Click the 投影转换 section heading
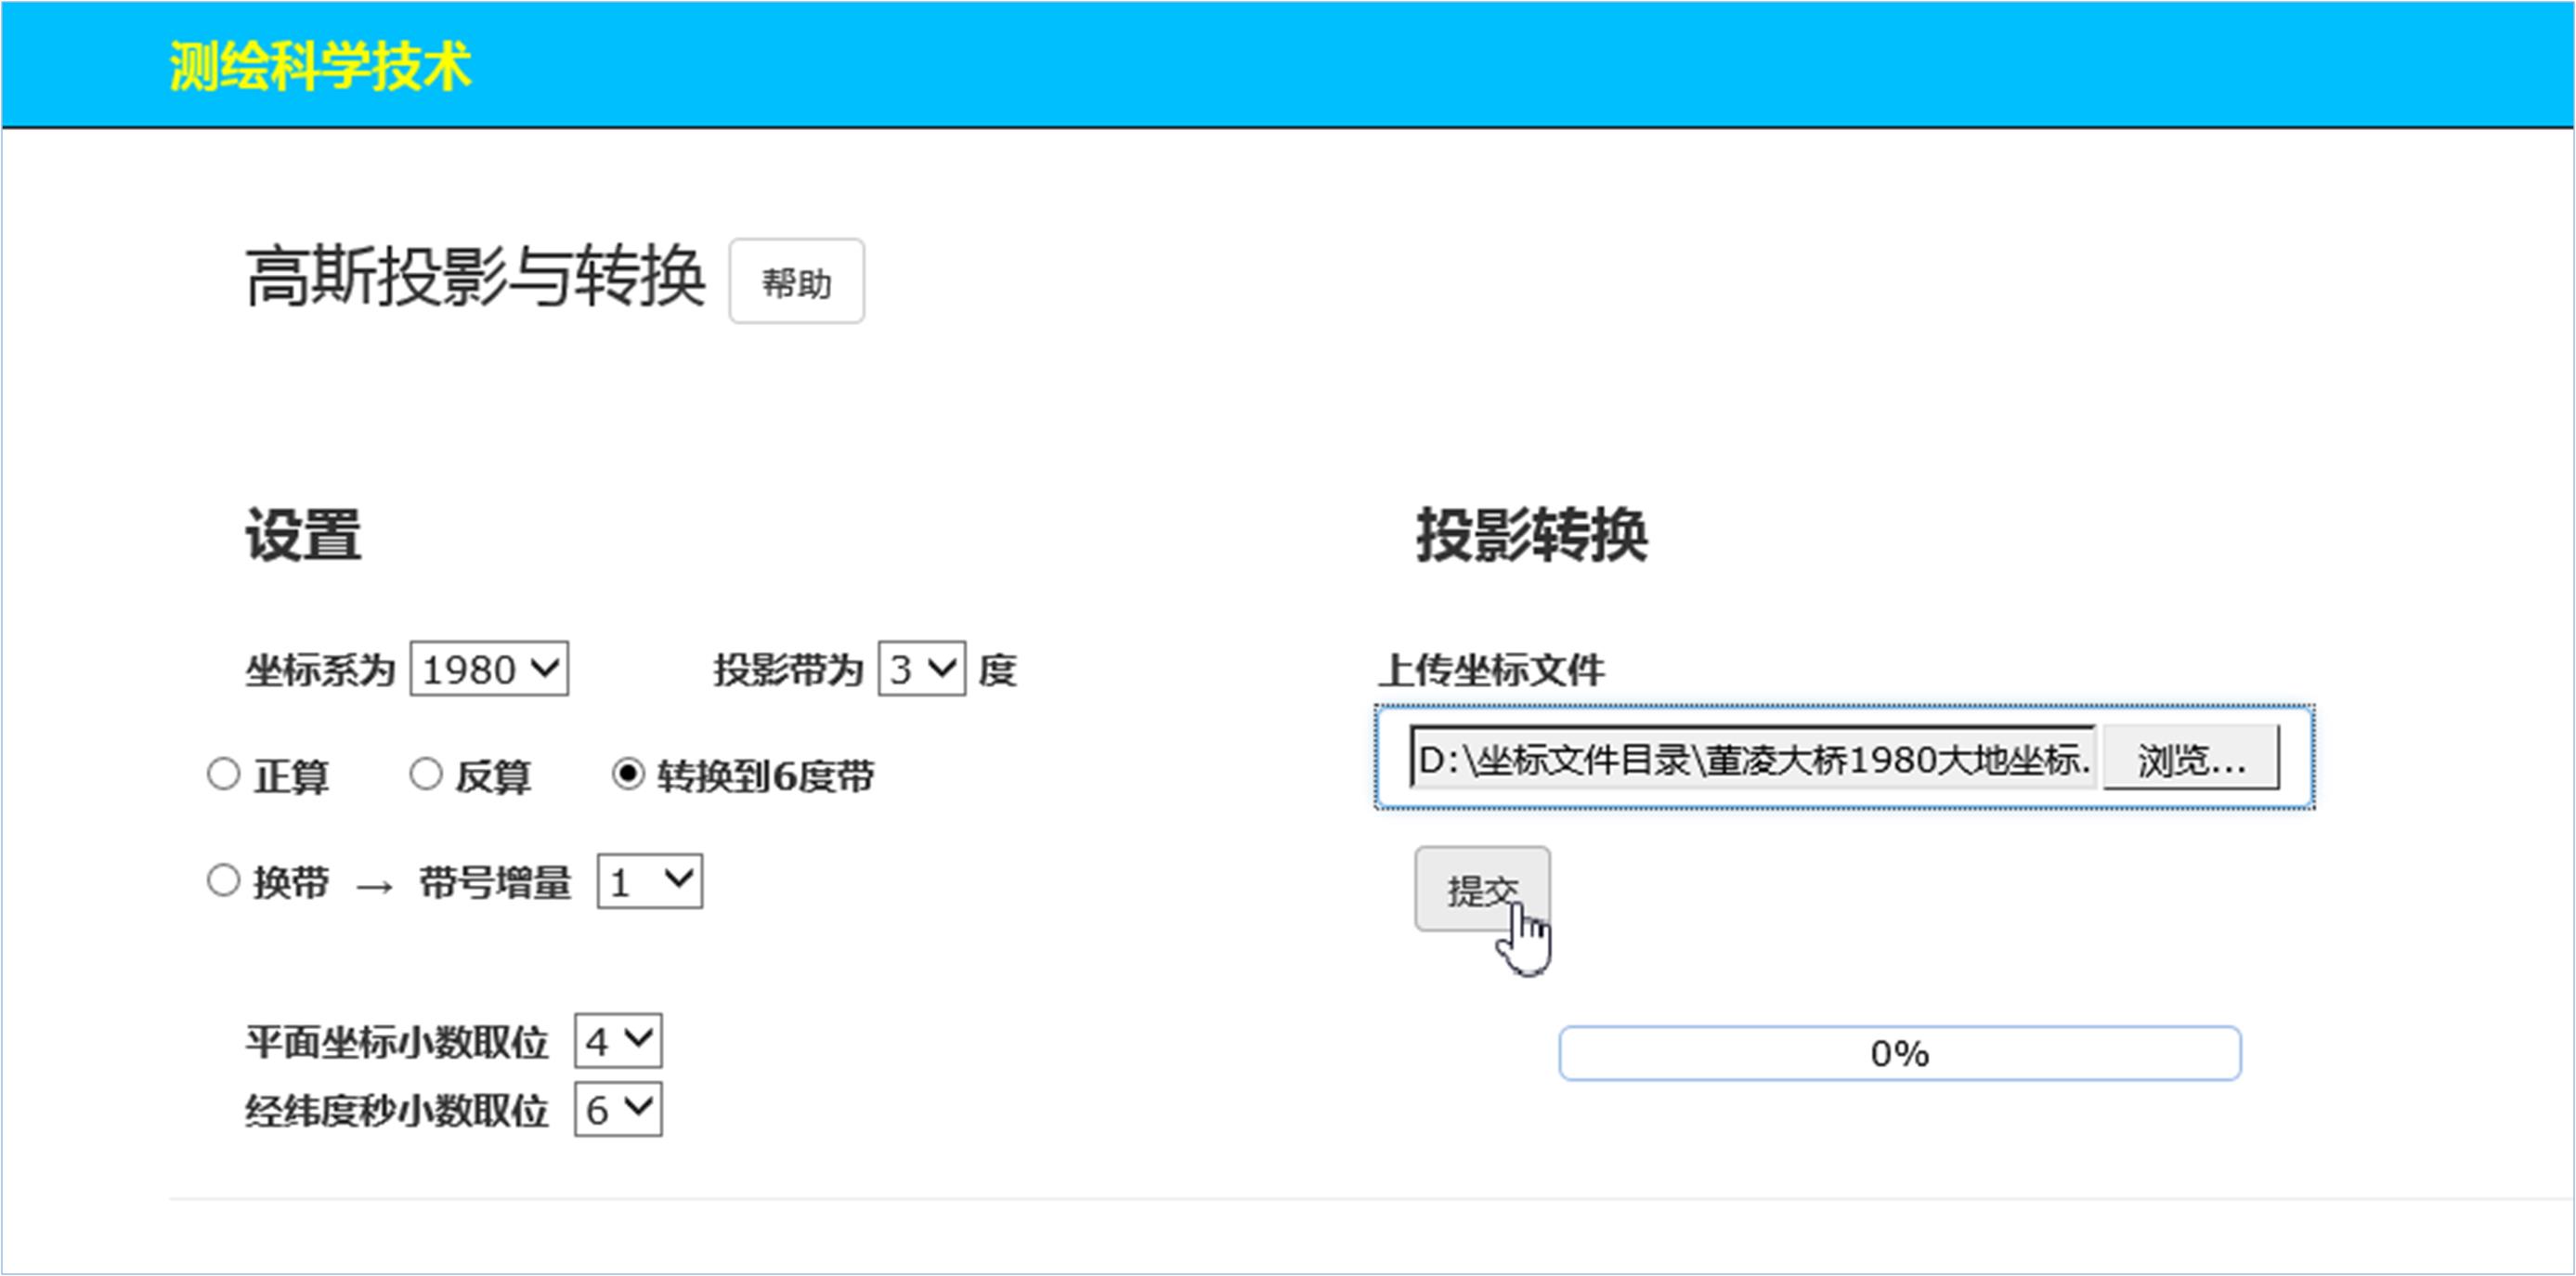Screen dimensions: 2576x1276 [x=1530, y=535]
